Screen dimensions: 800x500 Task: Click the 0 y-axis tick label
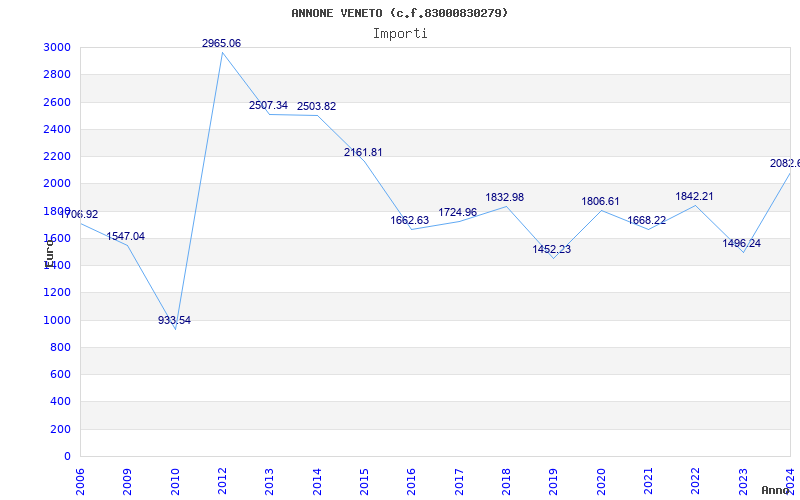point(68,457)
